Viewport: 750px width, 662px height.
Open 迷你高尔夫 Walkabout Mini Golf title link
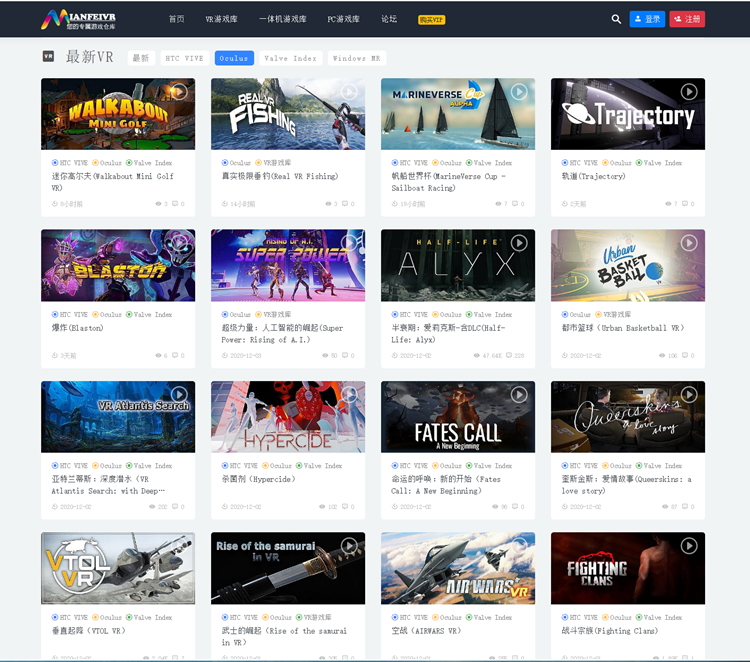point(112,182)
